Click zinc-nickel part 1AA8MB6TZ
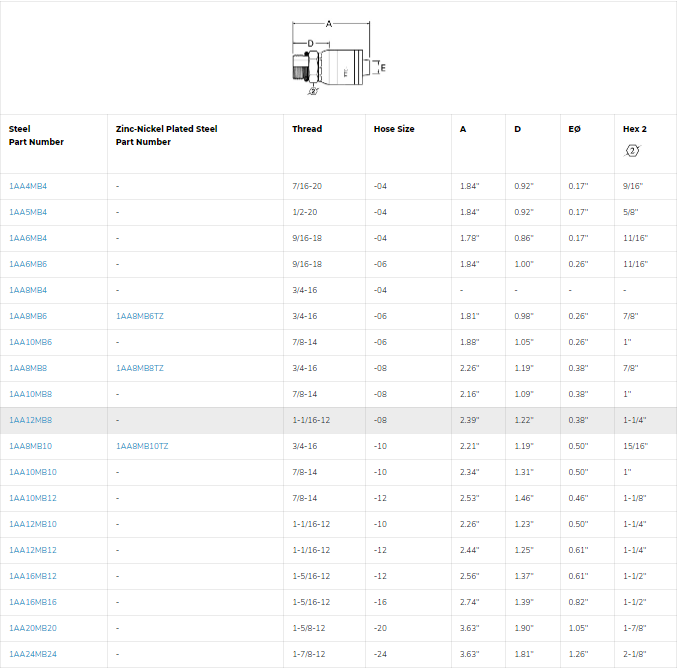The width and height of the screenshot is (678, 668). pyautogui.click(x=139, y=316)
